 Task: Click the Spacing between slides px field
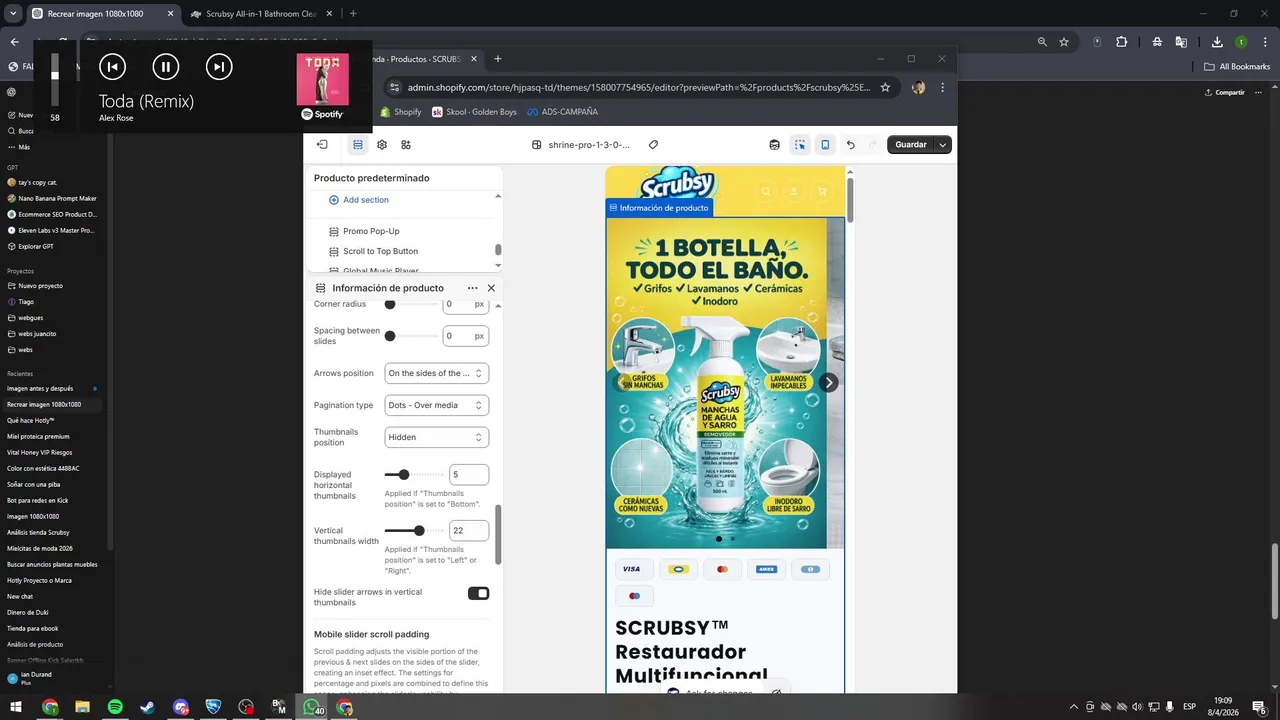[466, 336]
